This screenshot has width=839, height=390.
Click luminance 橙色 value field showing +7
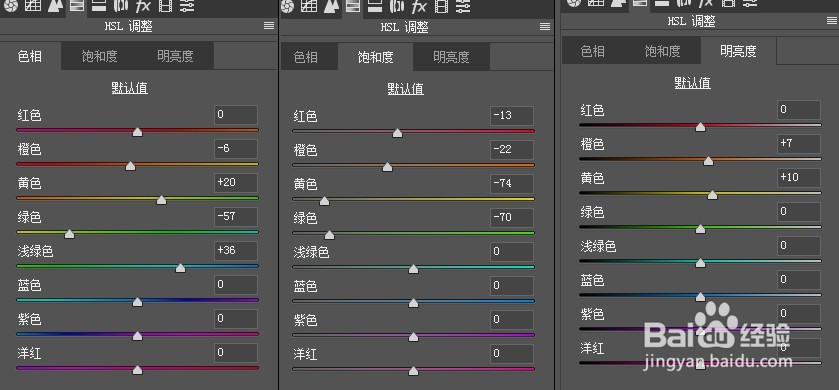point(799,144)
